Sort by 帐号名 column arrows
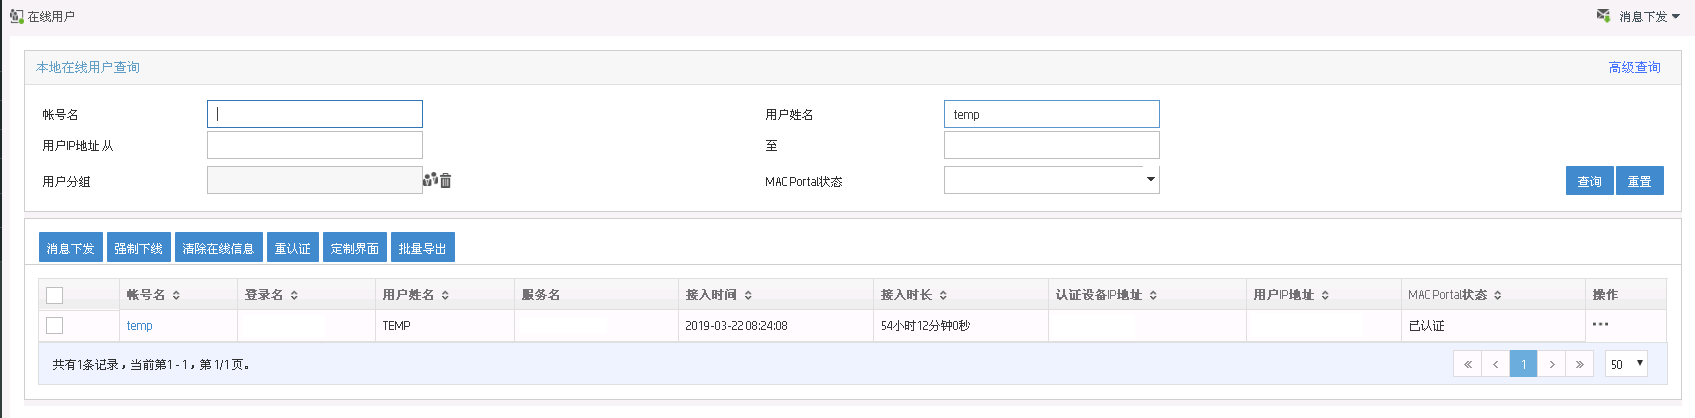Screen dimensions: 1695x418 [x=176, y=295]
